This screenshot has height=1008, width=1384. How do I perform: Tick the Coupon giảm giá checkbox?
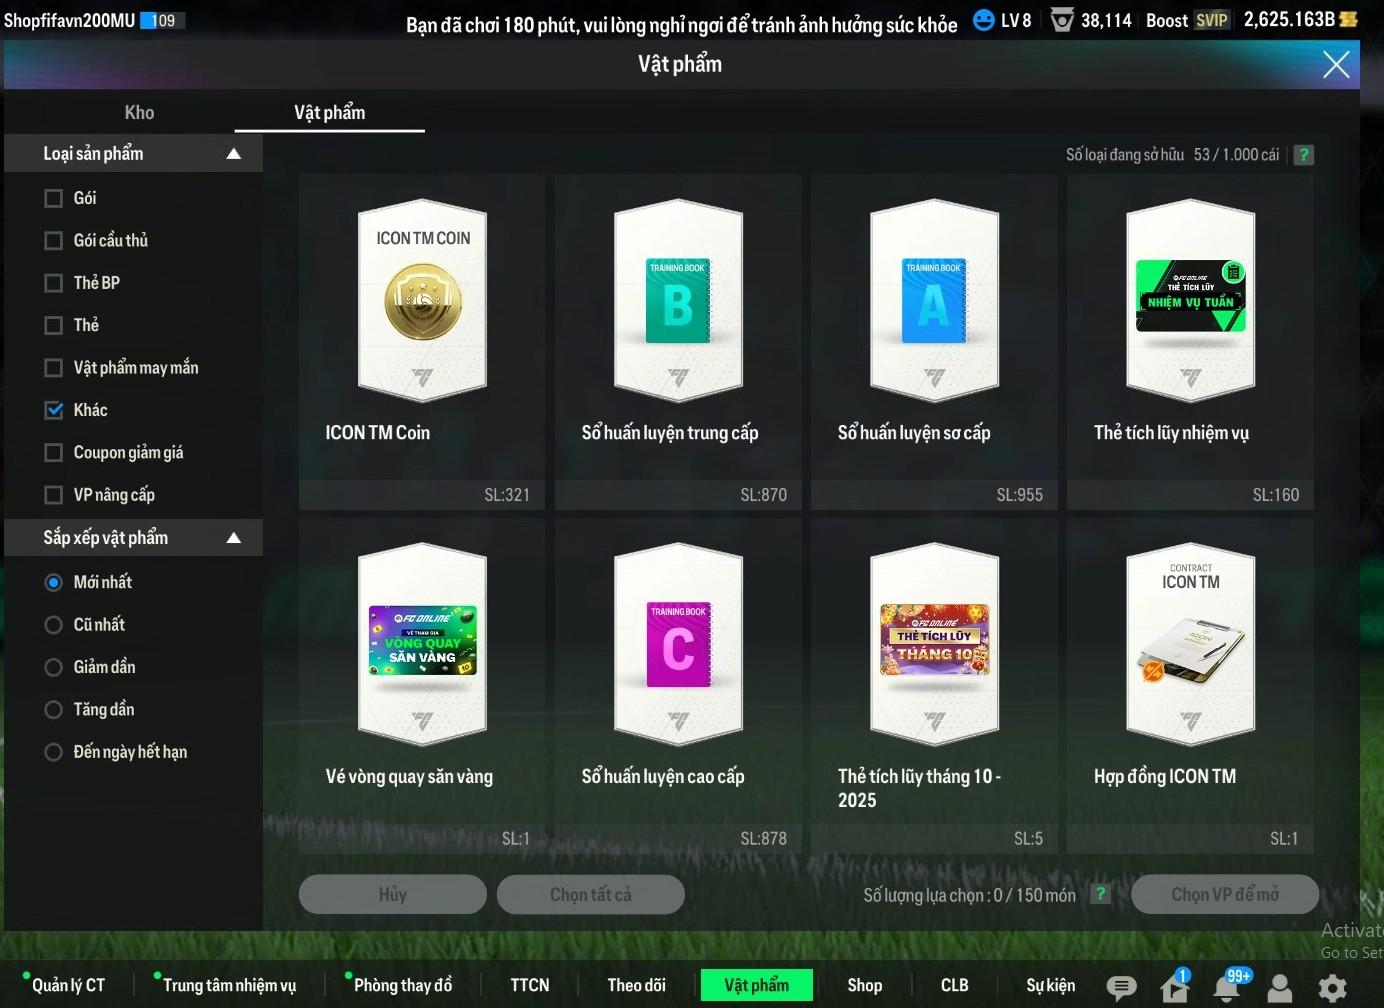(x=54, y=453)
